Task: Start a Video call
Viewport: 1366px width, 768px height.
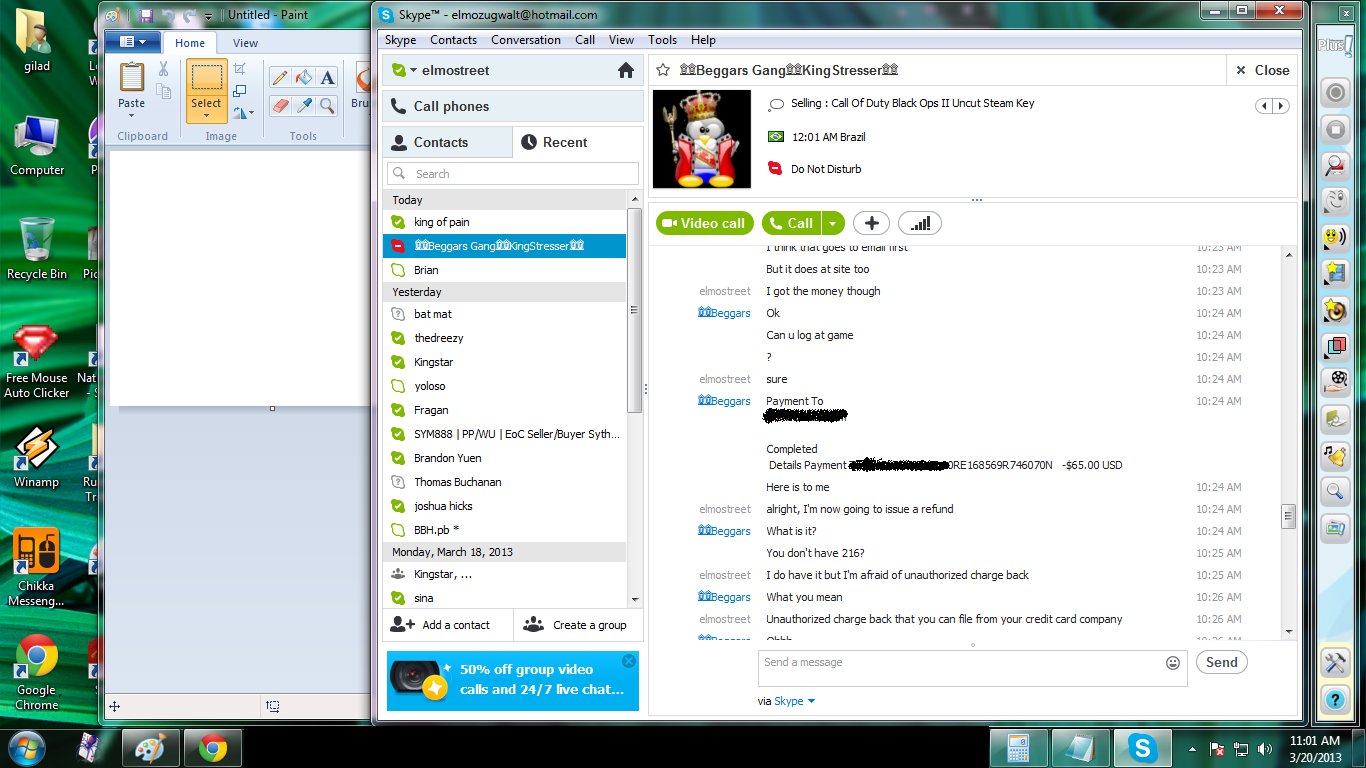Action: [x=704, y=223]
